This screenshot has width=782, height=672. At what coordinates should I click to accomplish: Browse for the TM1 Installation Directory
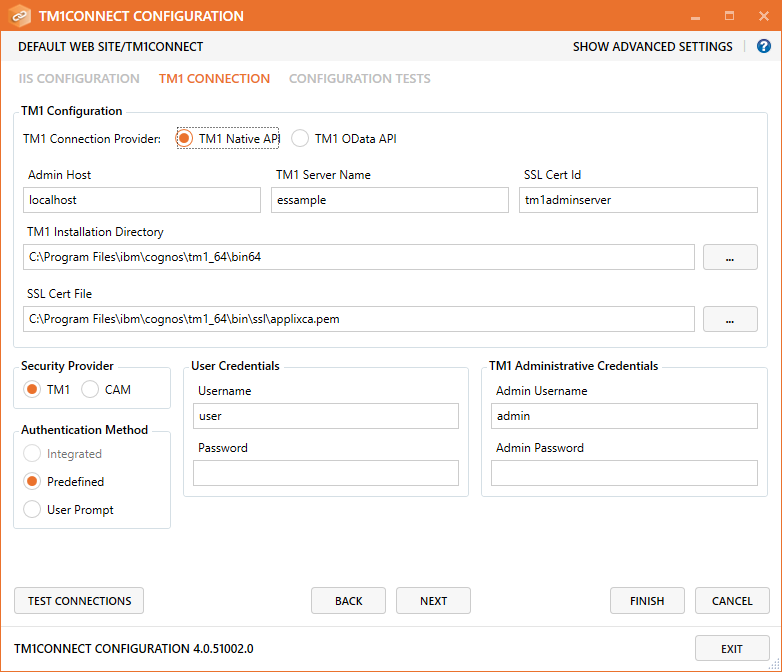pos(730,257)
